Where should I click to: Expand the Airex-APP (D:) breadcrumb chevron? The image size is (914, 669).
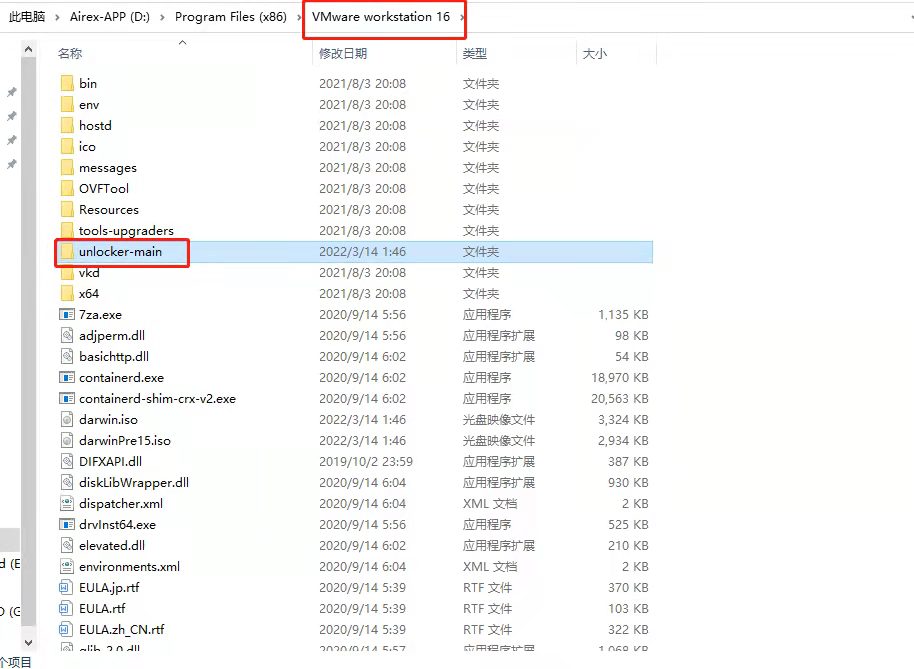tap(162, 17)
